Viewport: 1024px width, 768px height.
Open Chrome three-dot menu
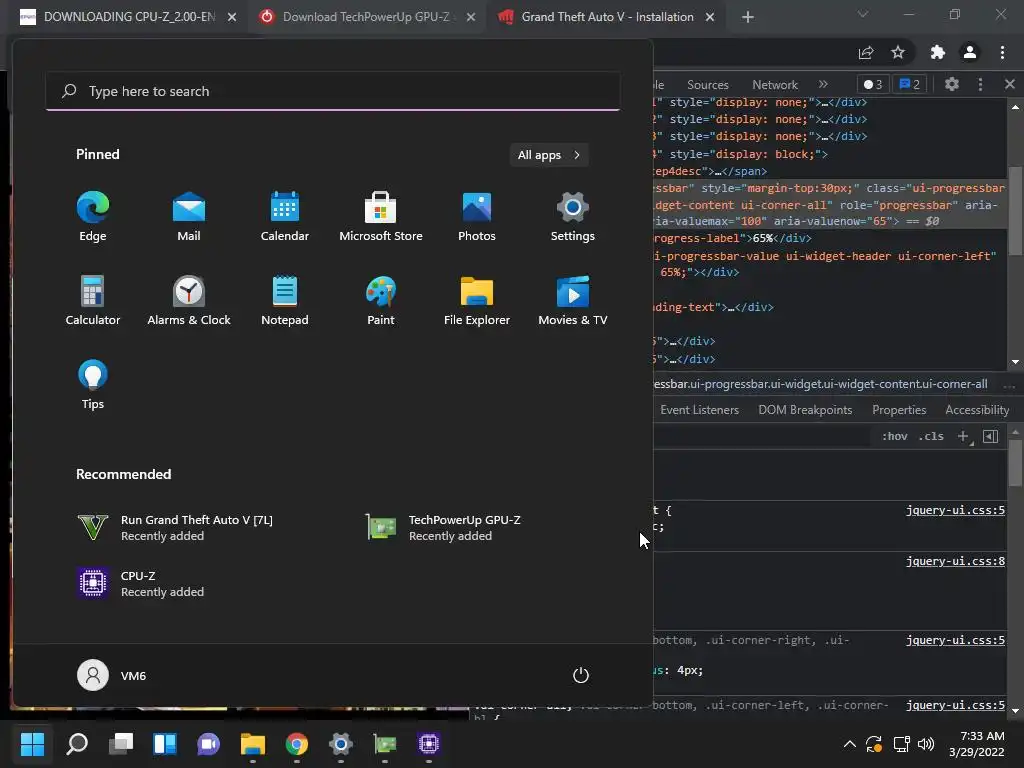(1002, 53)
